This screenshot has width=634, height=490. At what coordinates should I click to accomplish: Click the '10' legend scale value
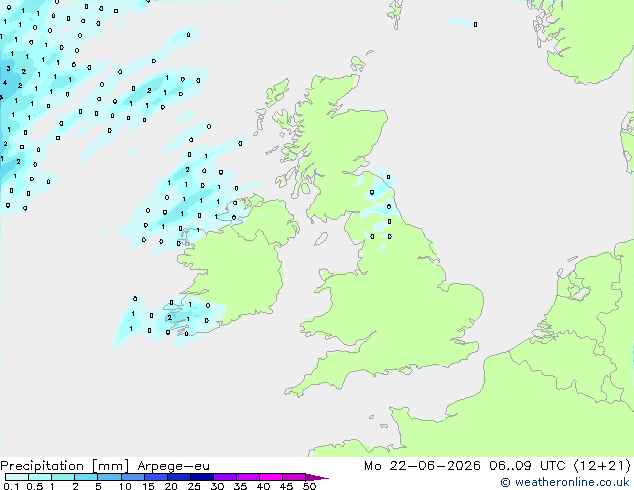coord(125,486)
